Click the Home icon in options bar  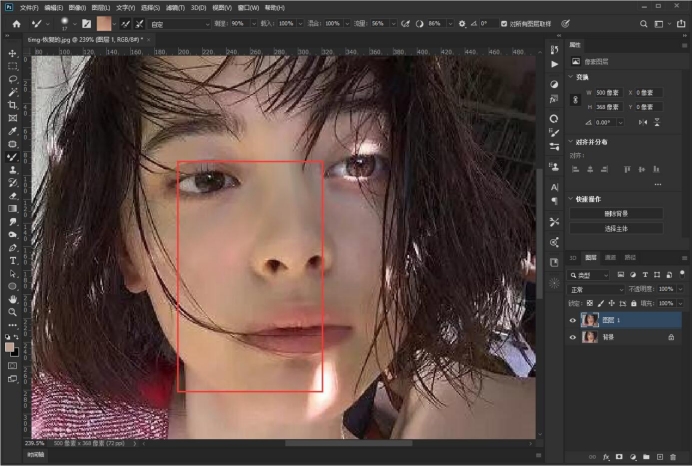(16, 24)
